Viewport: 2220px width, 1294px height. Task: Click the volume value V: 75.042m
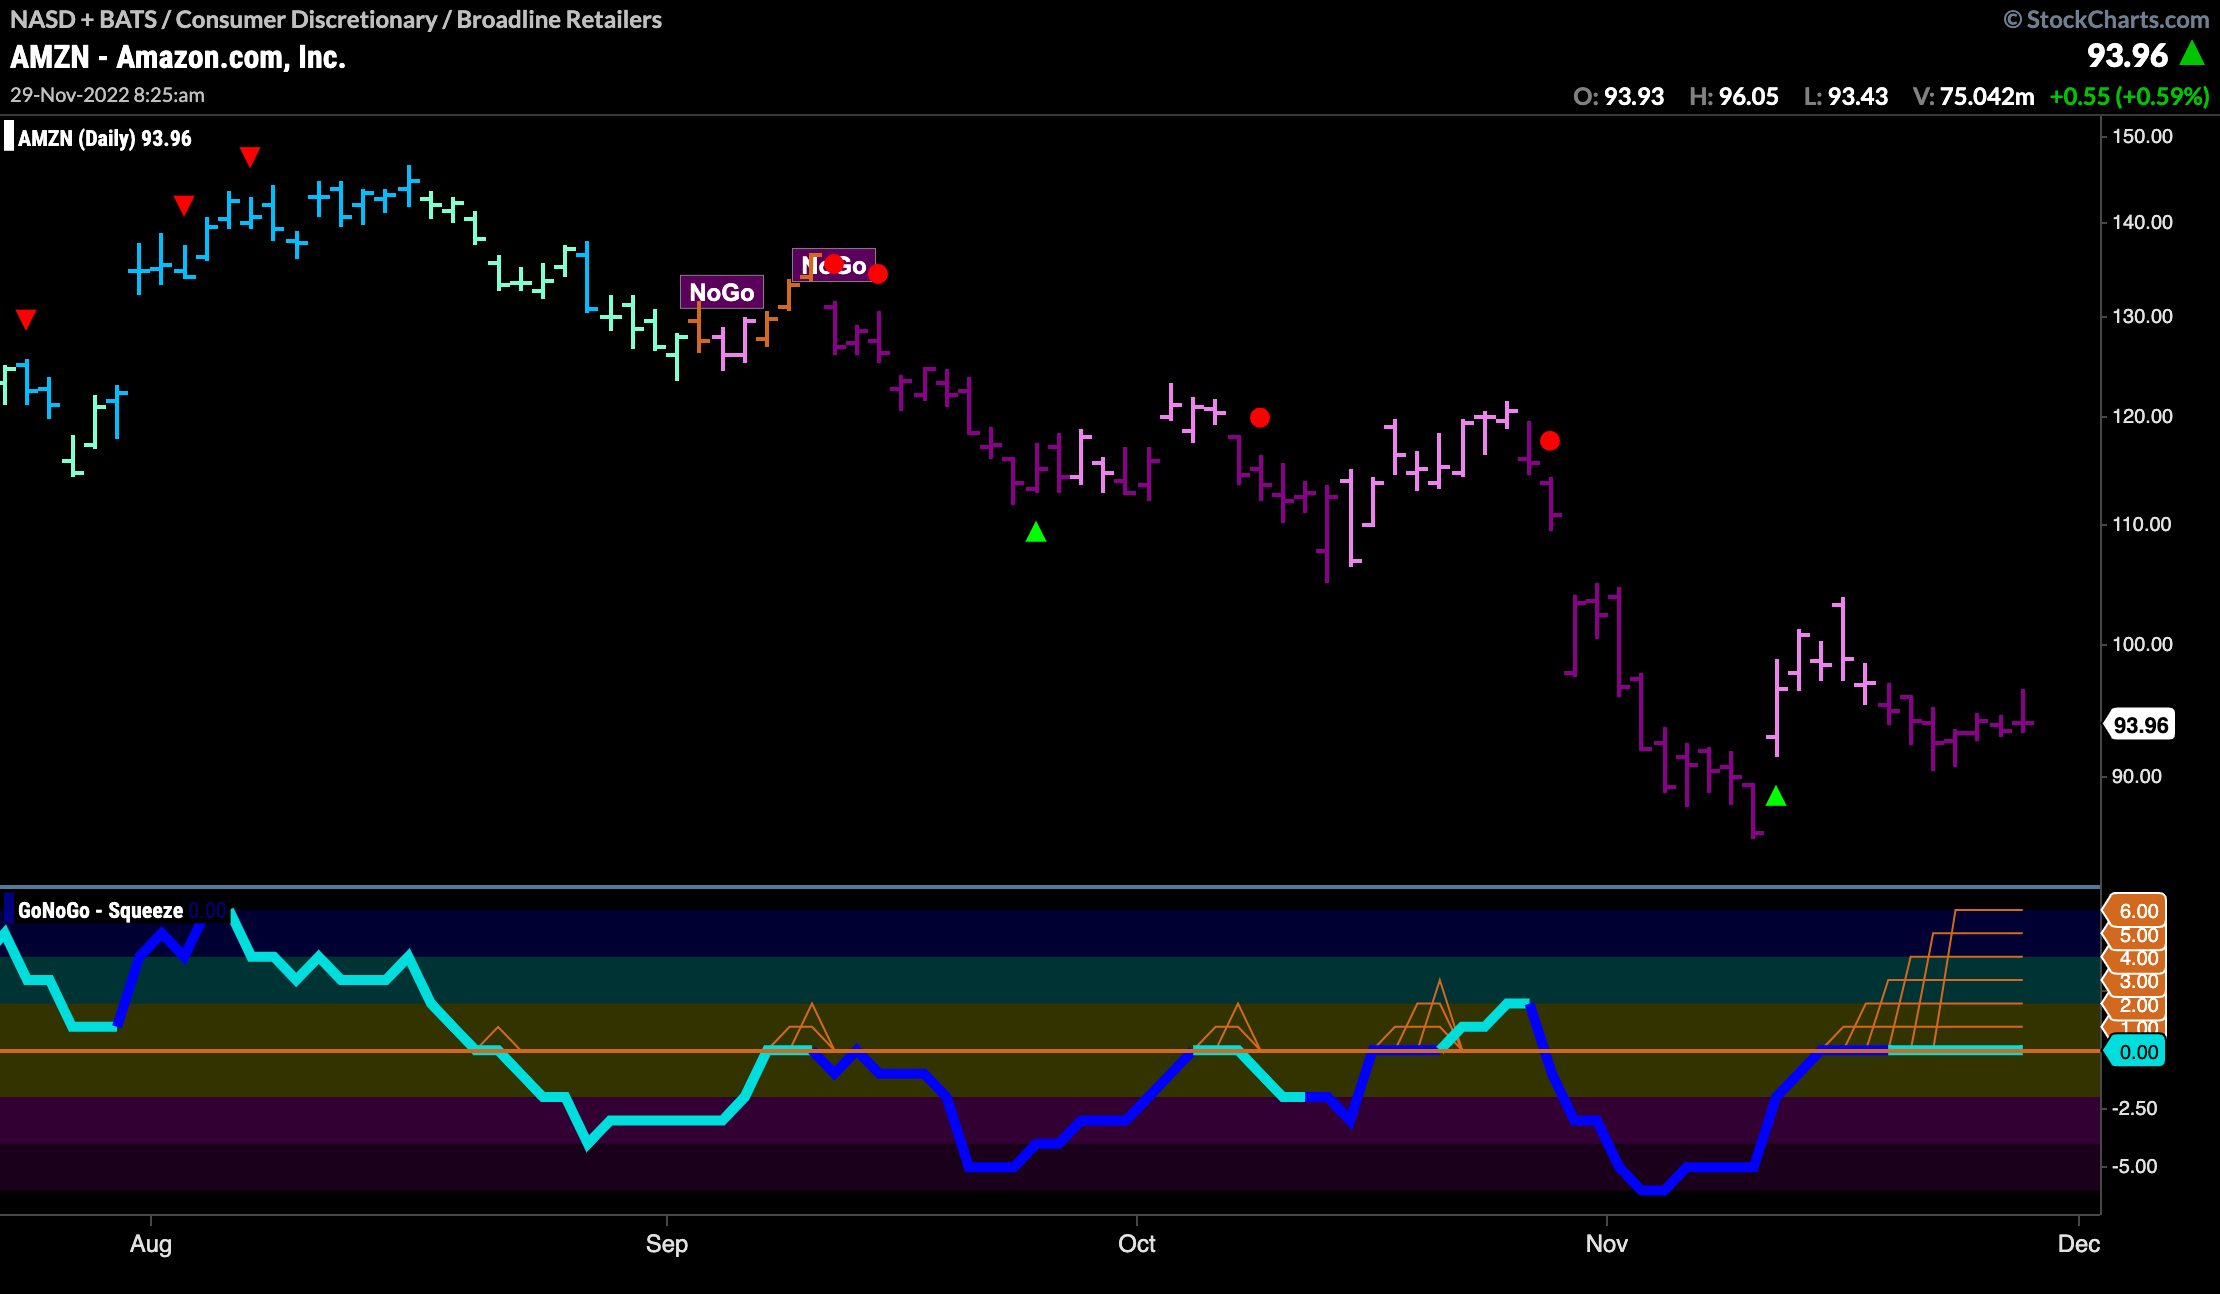[x=1973, y=96]
